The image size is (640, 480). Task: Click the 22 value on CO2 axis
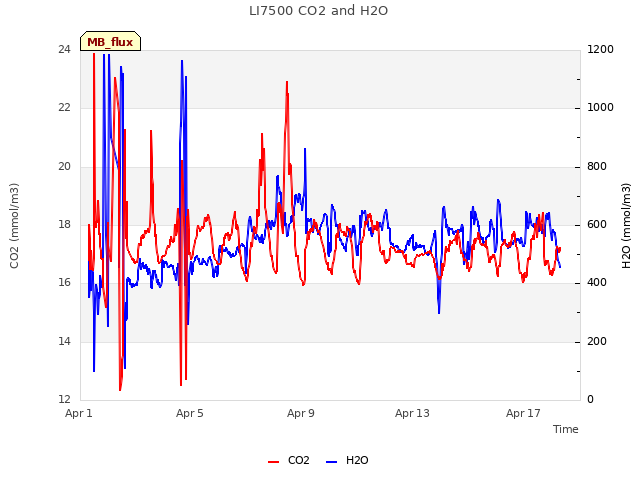click(64, 107)
